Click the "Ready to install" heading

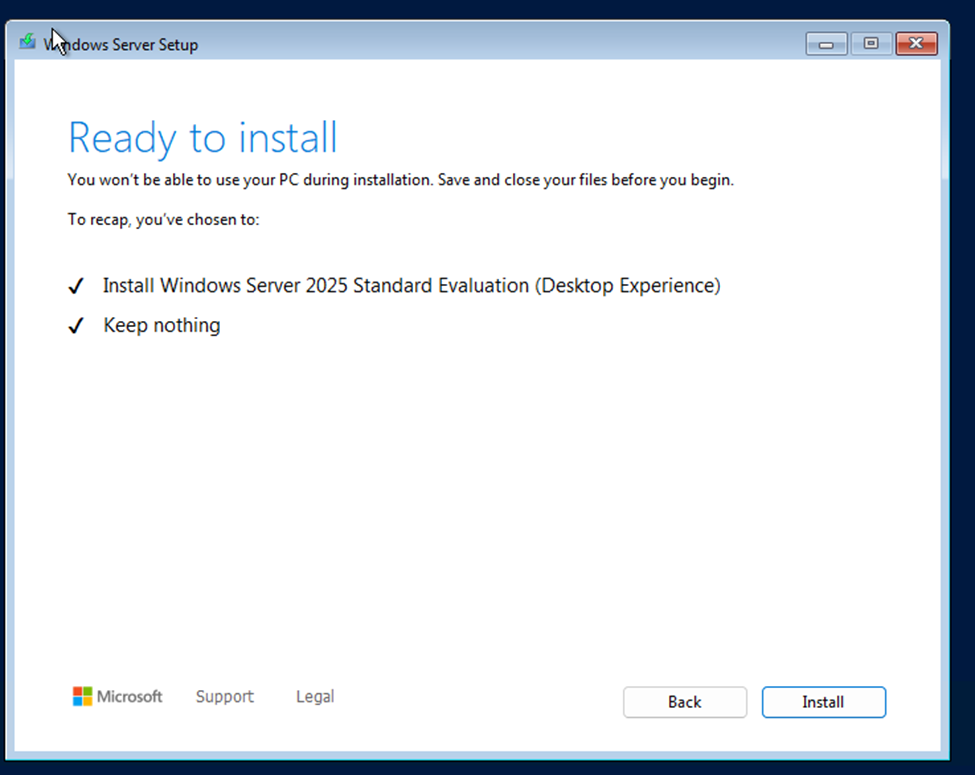[x=203, y=137]
